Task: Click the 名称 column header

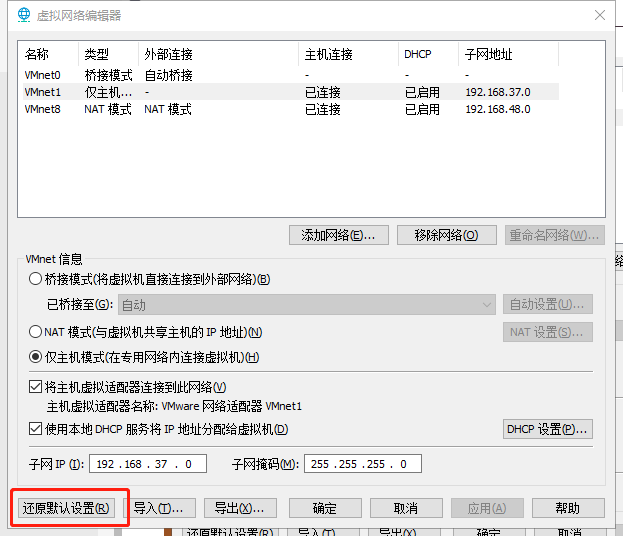Action: point(49,54)
